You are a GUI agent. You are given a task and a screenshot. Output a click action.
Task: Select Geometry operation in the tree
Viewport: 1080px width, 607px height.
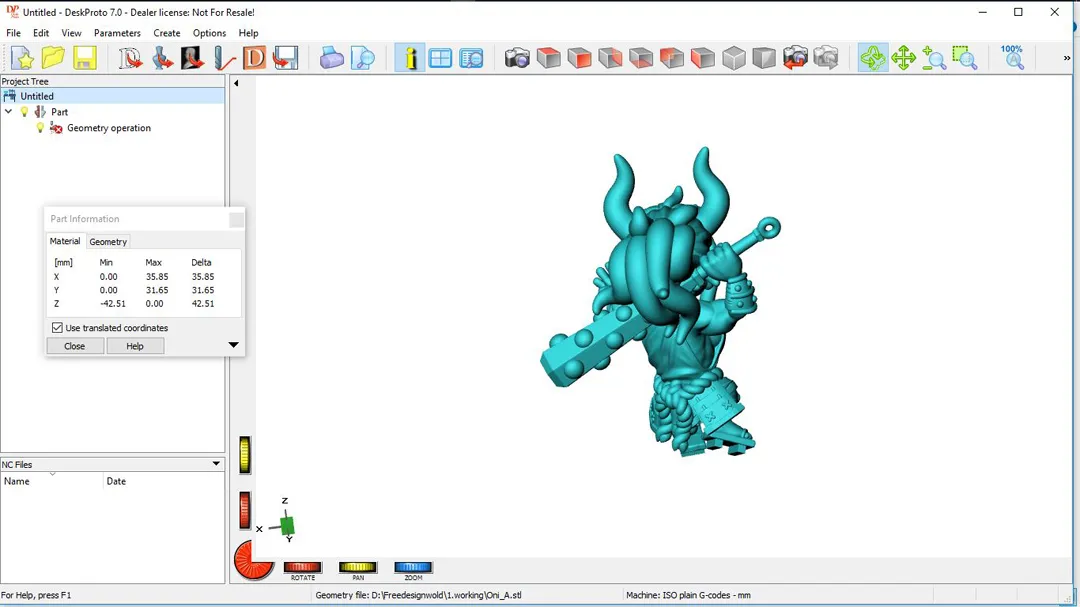coord(109,128)
